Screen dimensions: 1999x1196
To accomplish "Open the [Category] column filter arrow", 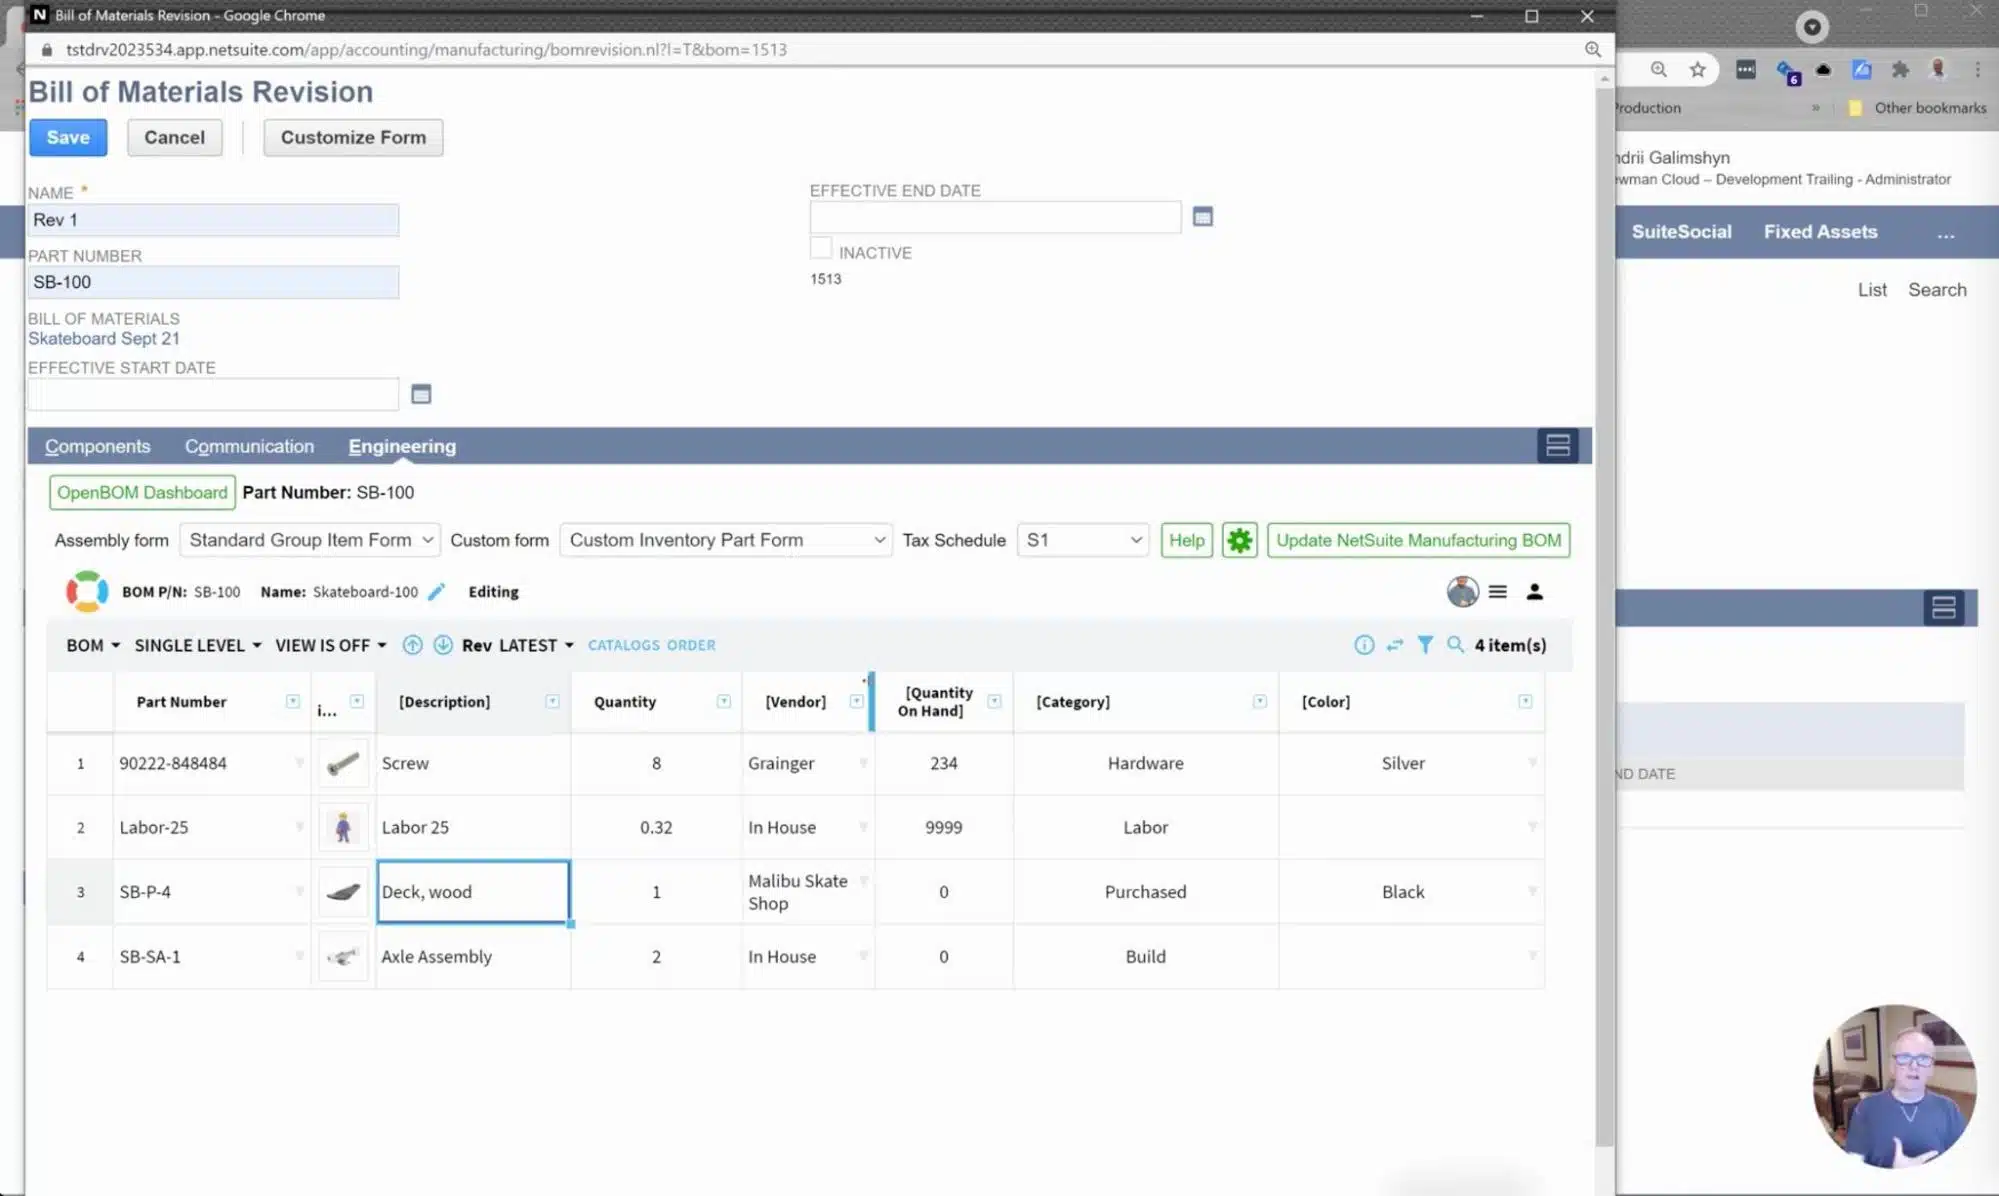I will click(x=1259, y=701).
